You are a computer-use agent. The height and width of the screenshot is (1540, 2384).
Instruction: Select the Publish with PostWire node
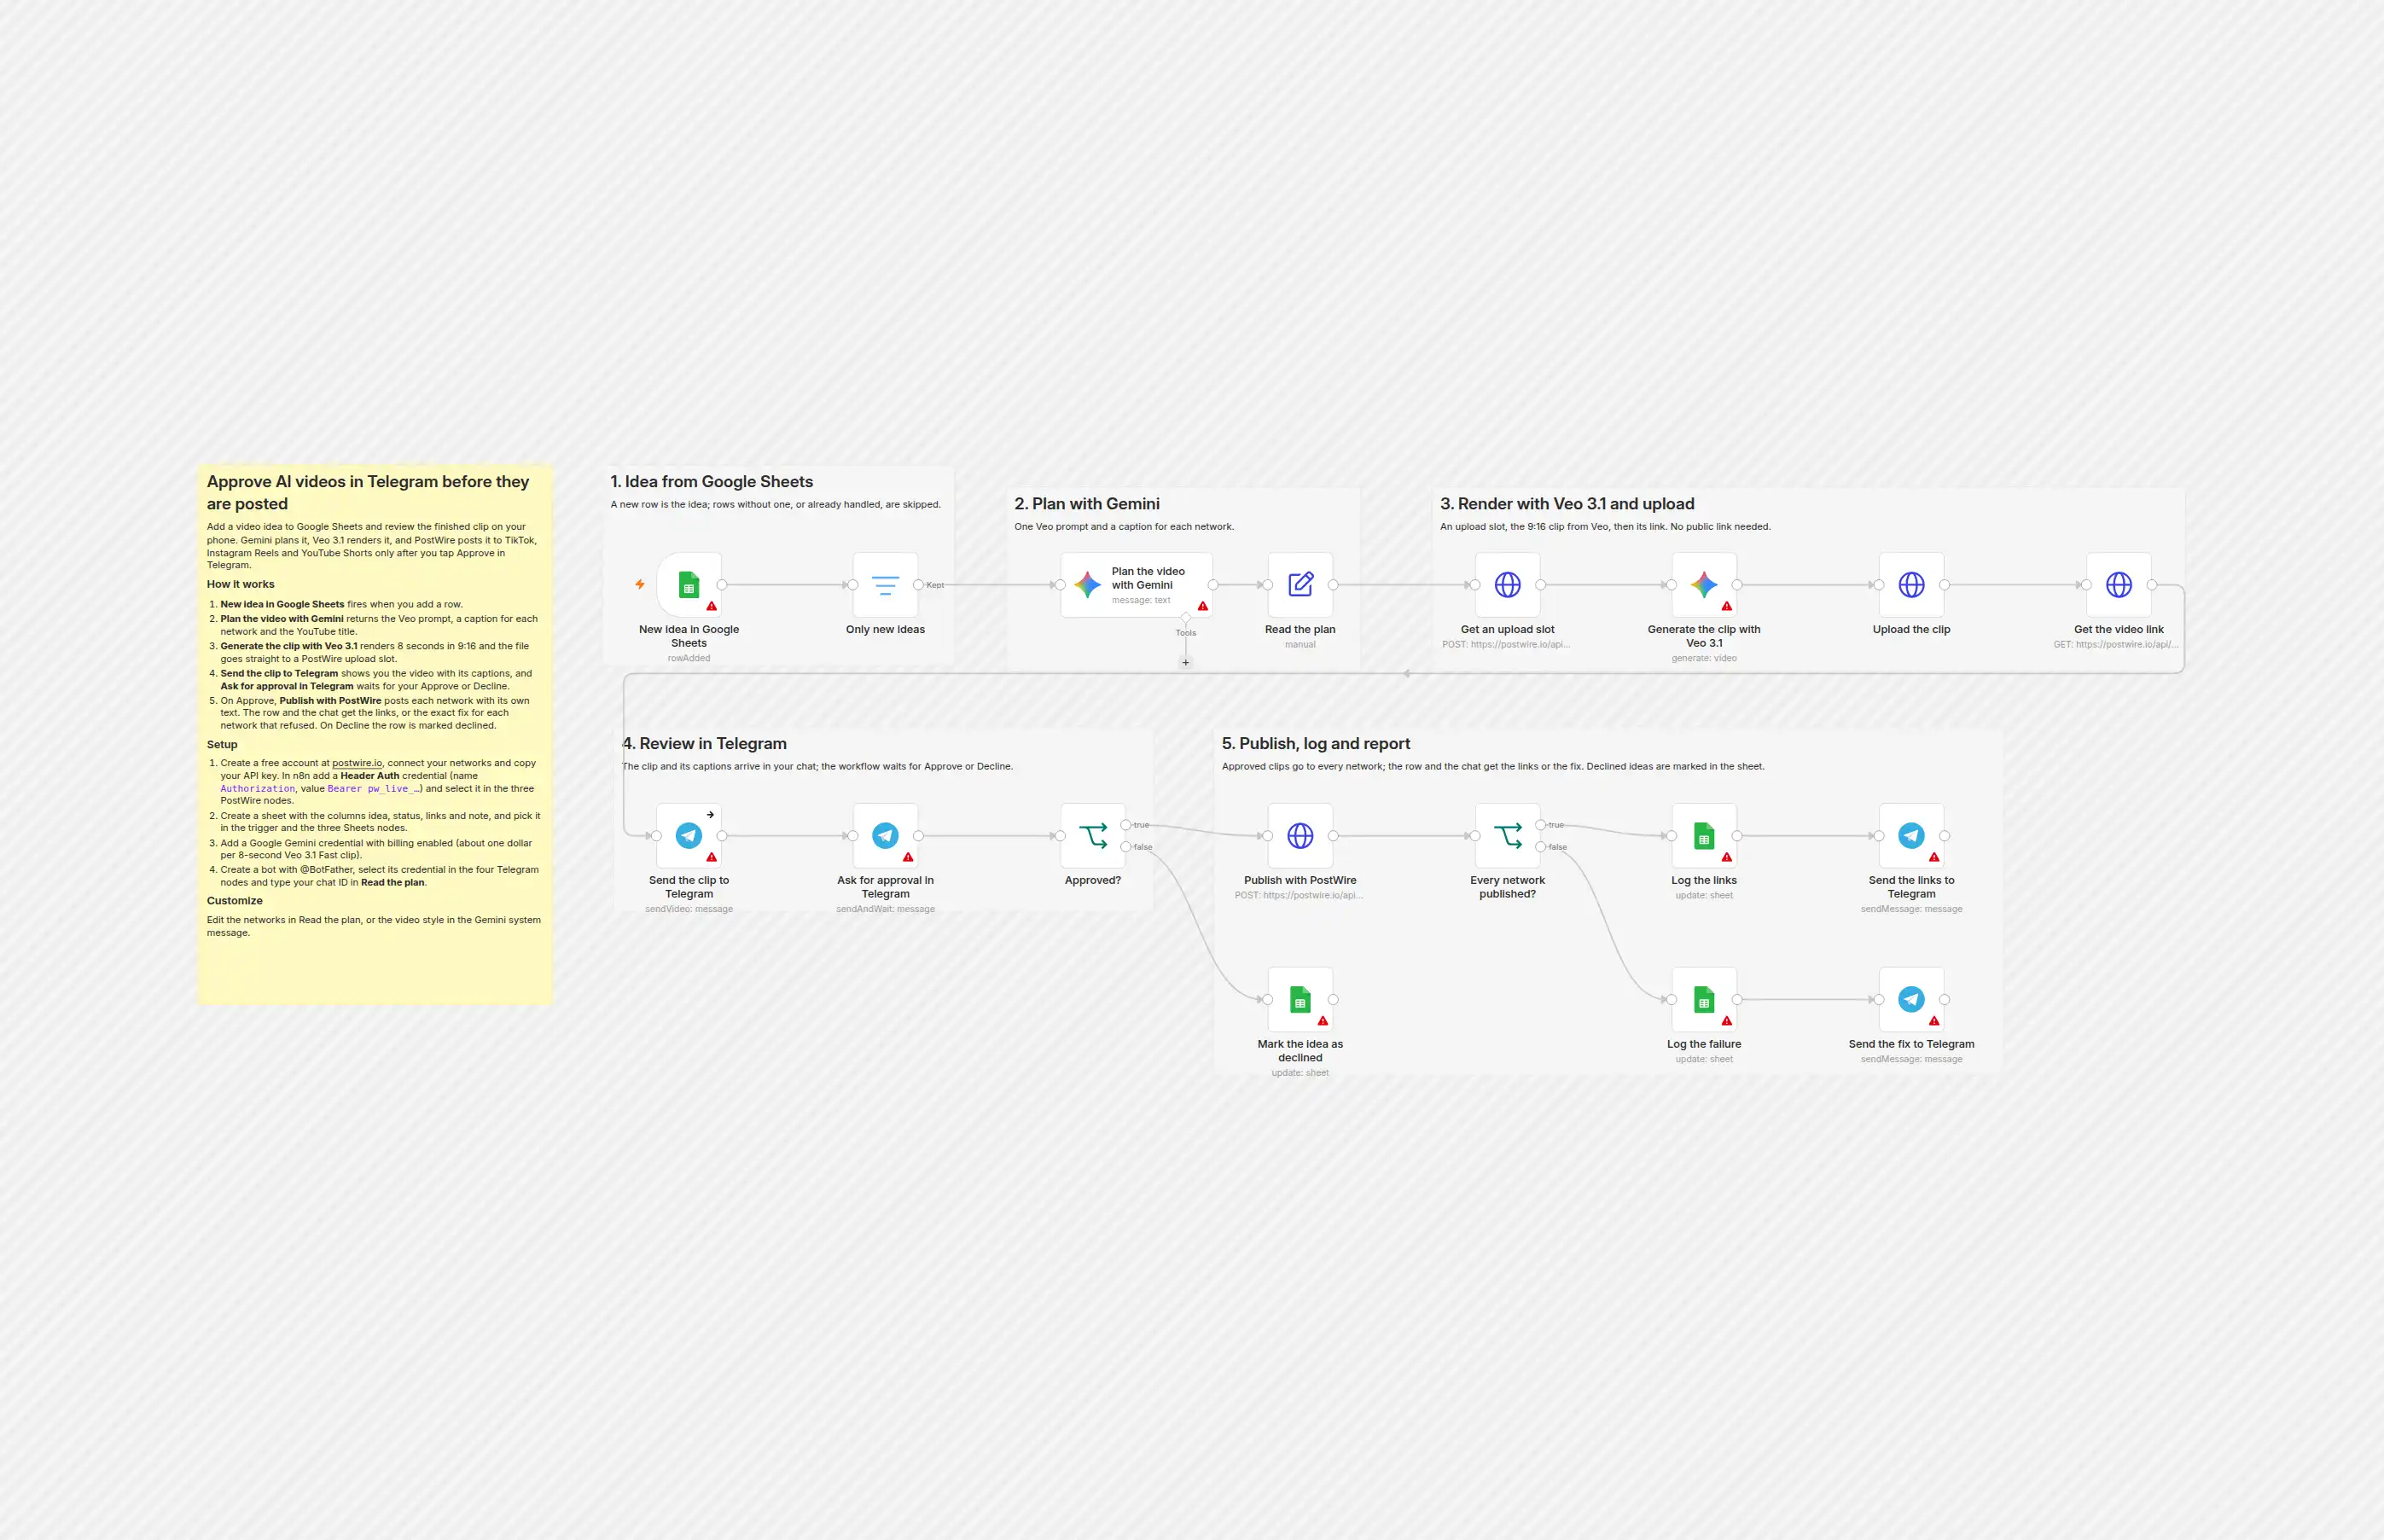pos(1300,836)
